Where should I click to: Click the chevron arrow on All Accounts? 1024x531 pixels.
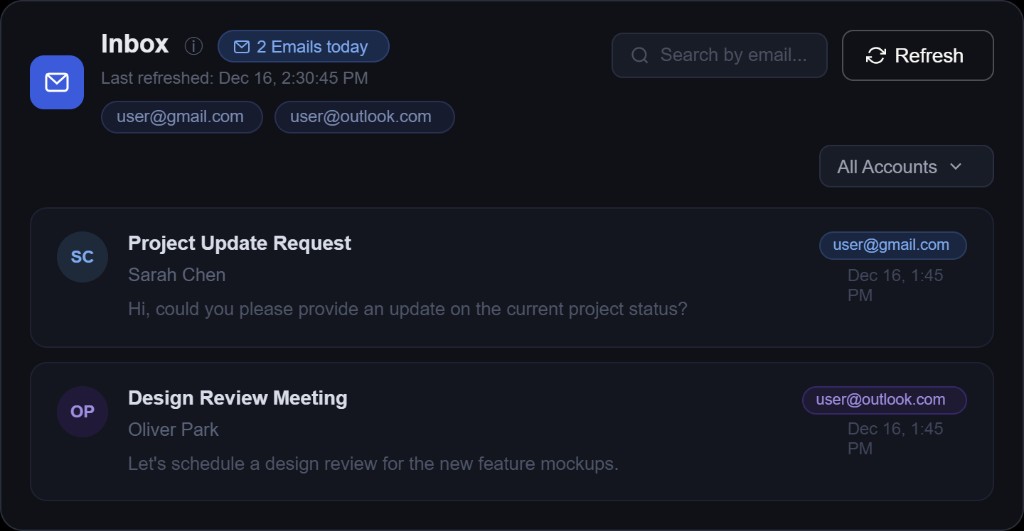[x=956, y=167]
